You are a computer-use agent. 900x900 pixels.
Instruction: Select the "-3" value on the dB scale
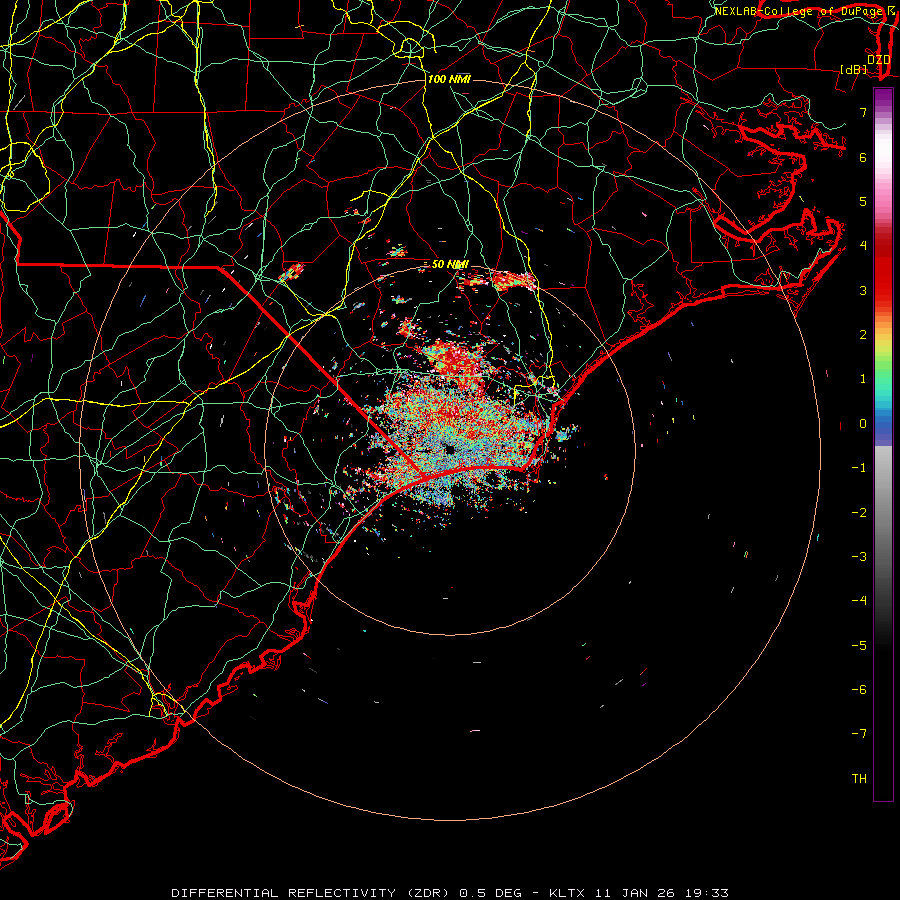(x=859, y=557)
